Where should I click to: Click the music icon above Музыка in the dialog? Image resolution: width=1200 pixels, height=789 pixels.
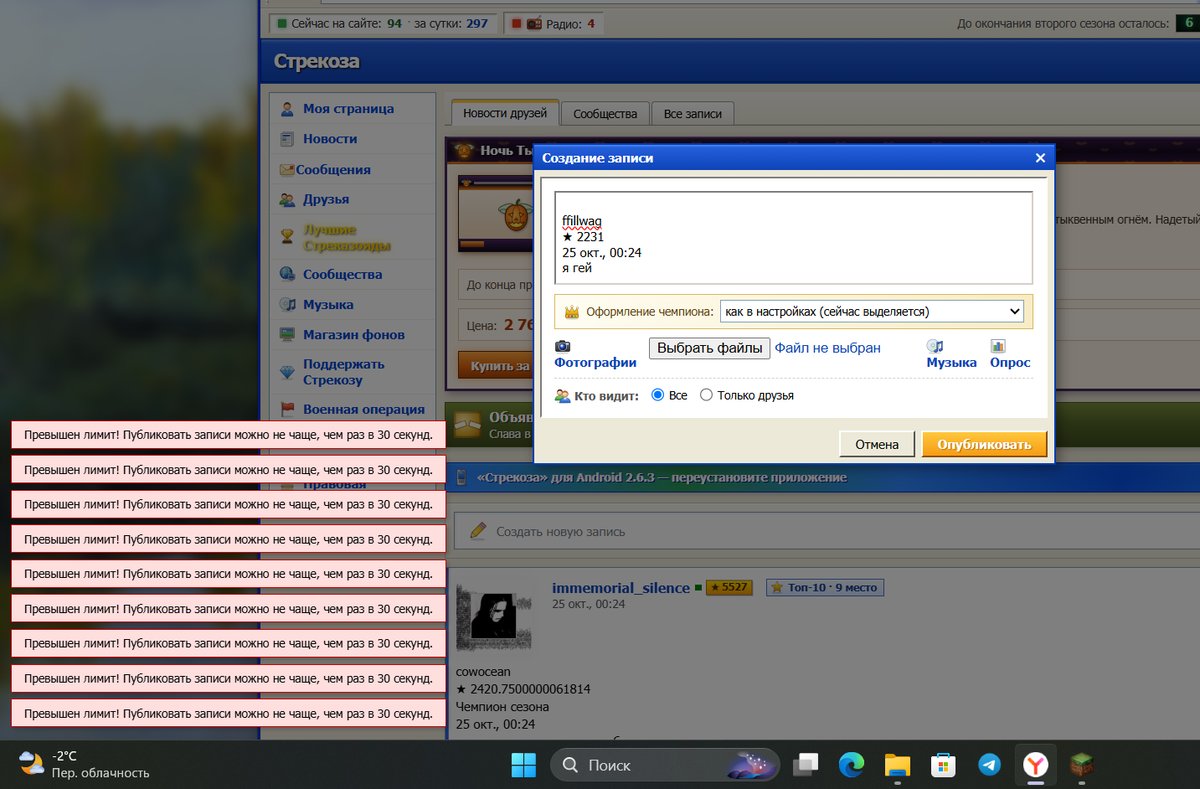935,346
